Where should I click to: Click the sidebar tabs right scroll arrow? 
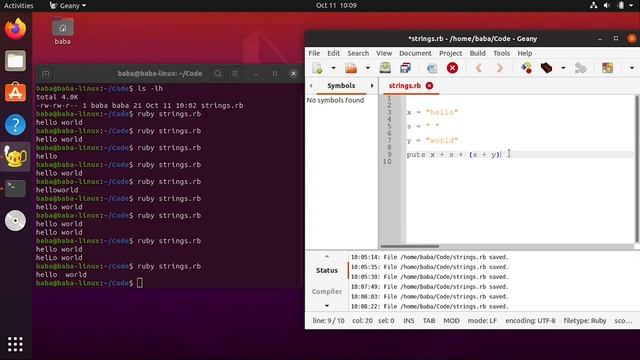pyautogui.click(x=372, y=86)
